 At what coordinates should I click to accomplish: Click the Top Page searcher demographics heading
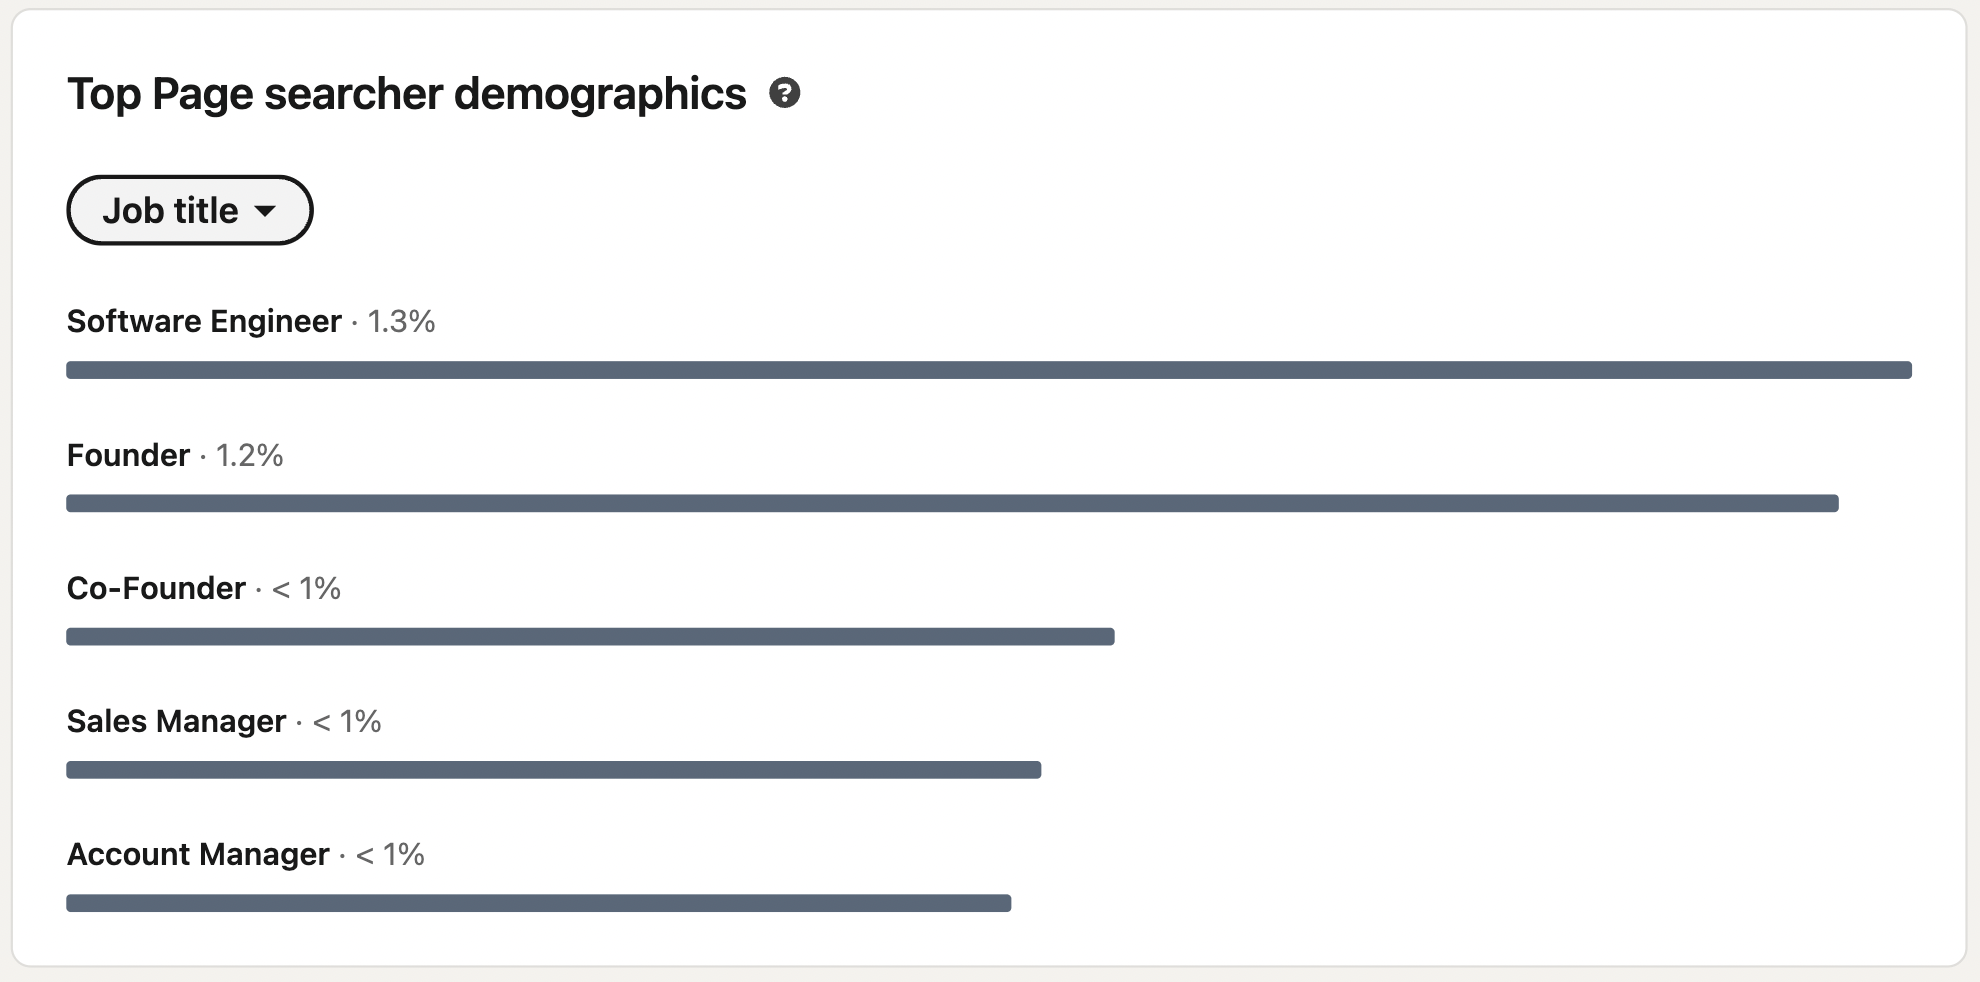[x=407, y=94]
